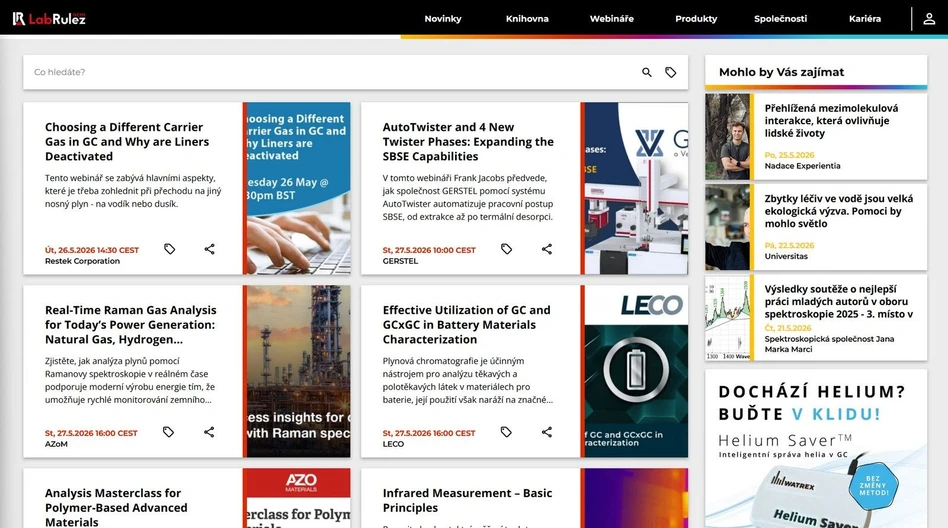The image size is (948, 528).
Task: Open 'Infrared Measurement – Basic Principles' title
Action: (x=467, y=500)
